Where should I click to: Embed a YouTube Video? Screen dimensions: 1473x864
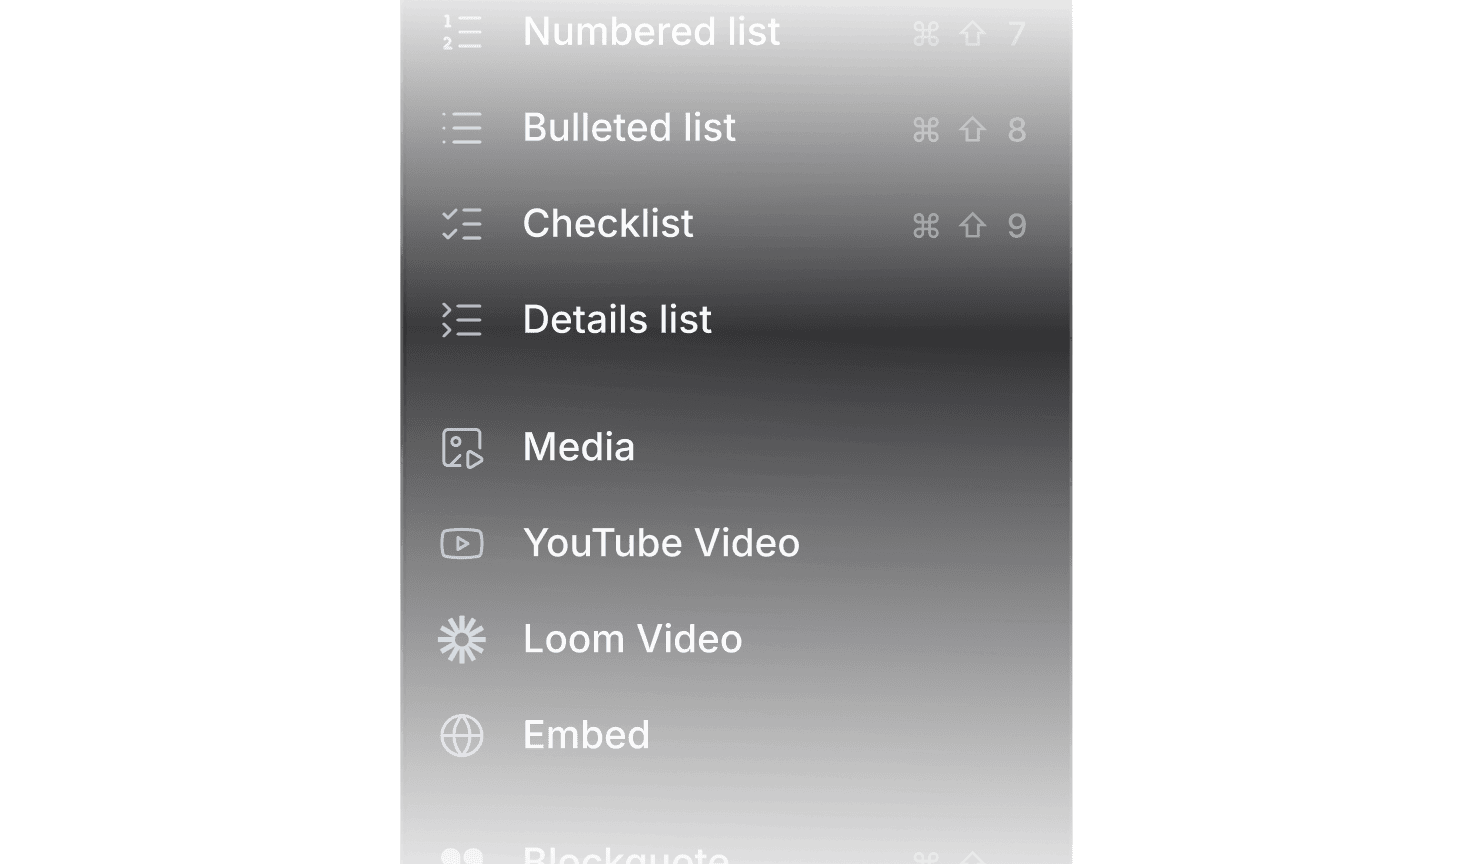coord(661,543)
